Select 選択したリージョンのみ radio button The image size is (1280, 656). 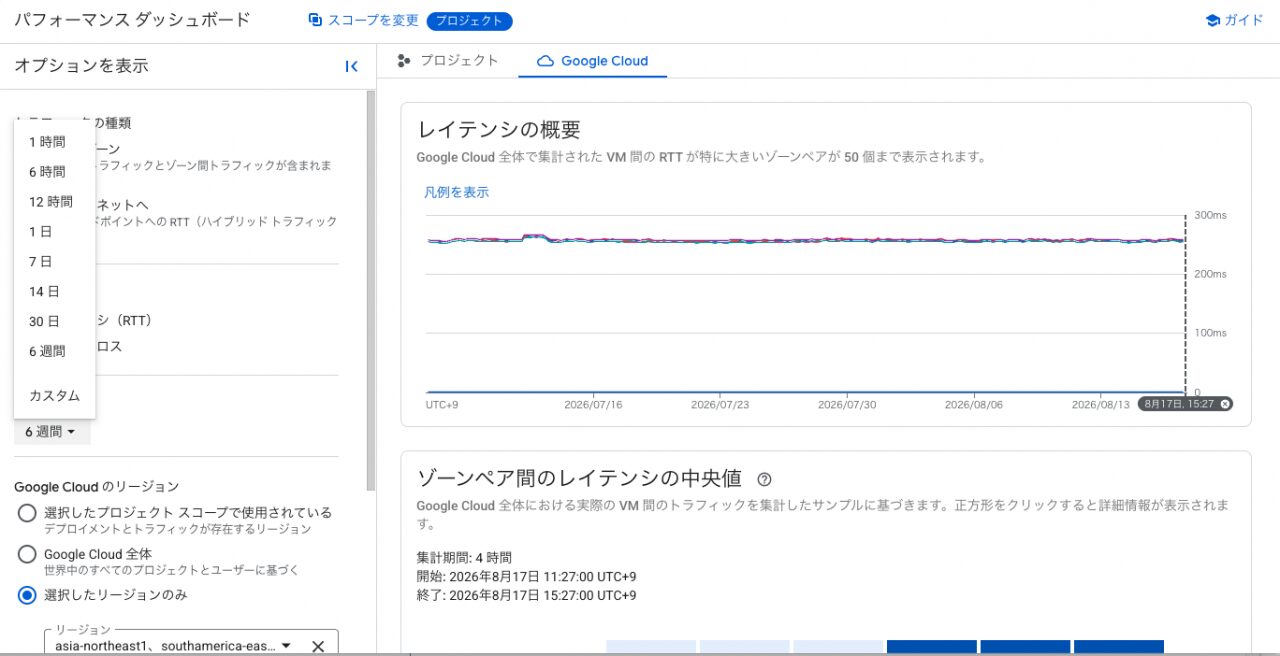tap(27, 595)
